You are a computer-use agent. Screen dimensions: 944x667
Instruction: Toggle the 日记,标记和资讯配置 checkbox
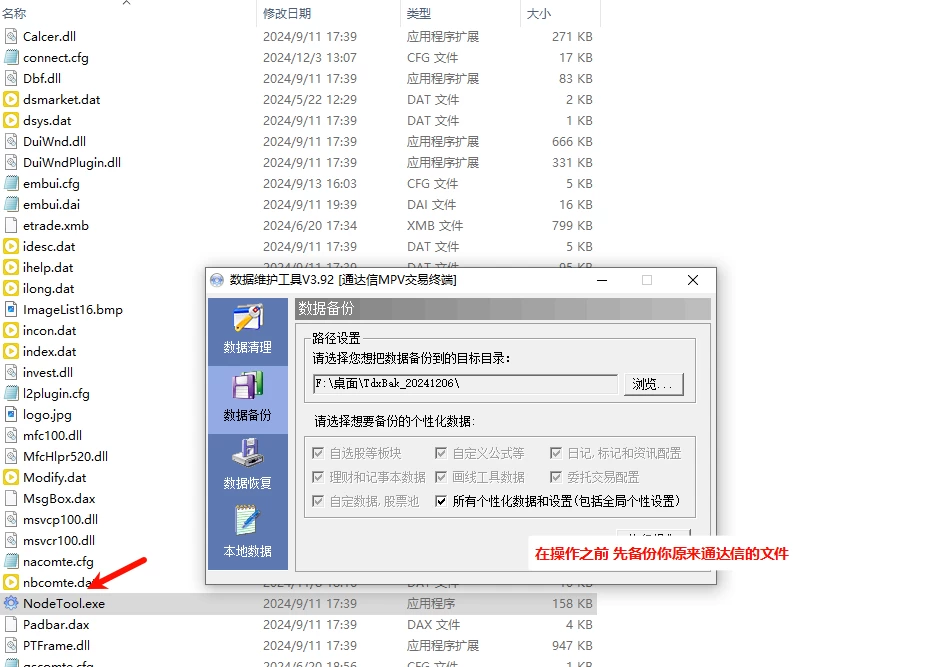tap(556, 453)
